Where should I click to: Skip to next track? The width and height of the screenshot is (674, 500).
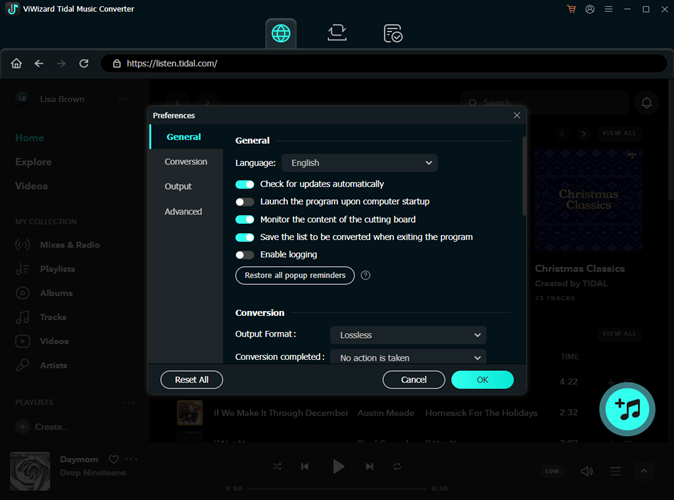click(370, 466)
